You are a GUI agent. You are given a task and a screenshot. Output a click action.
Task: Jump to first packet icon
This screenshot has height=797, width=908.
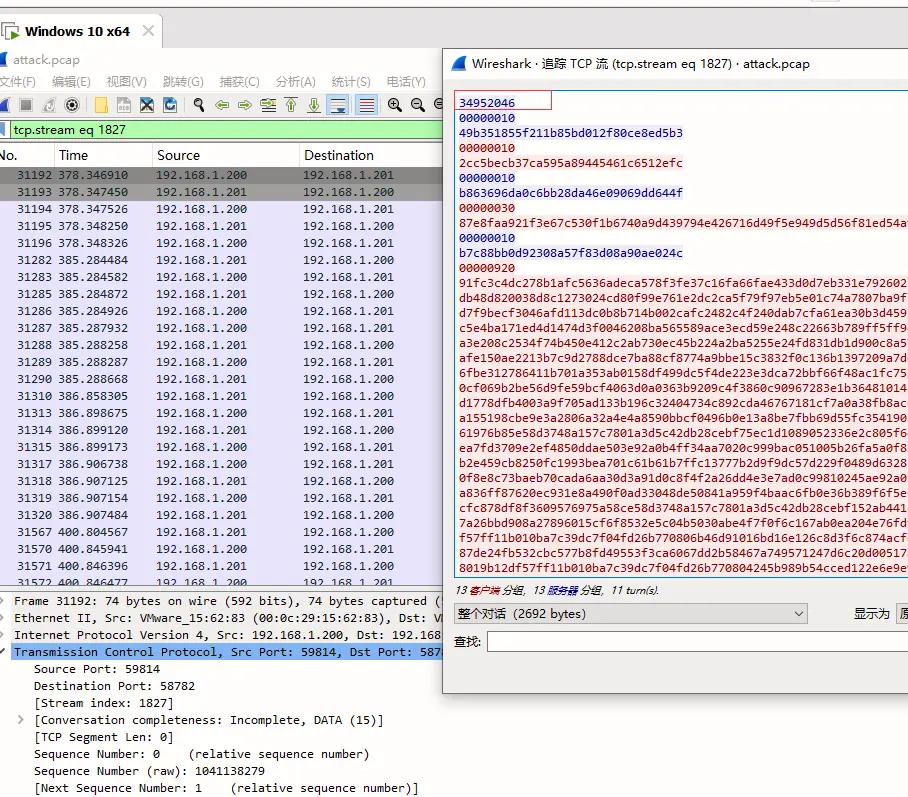pyautogui.click(x=291, y=105)
